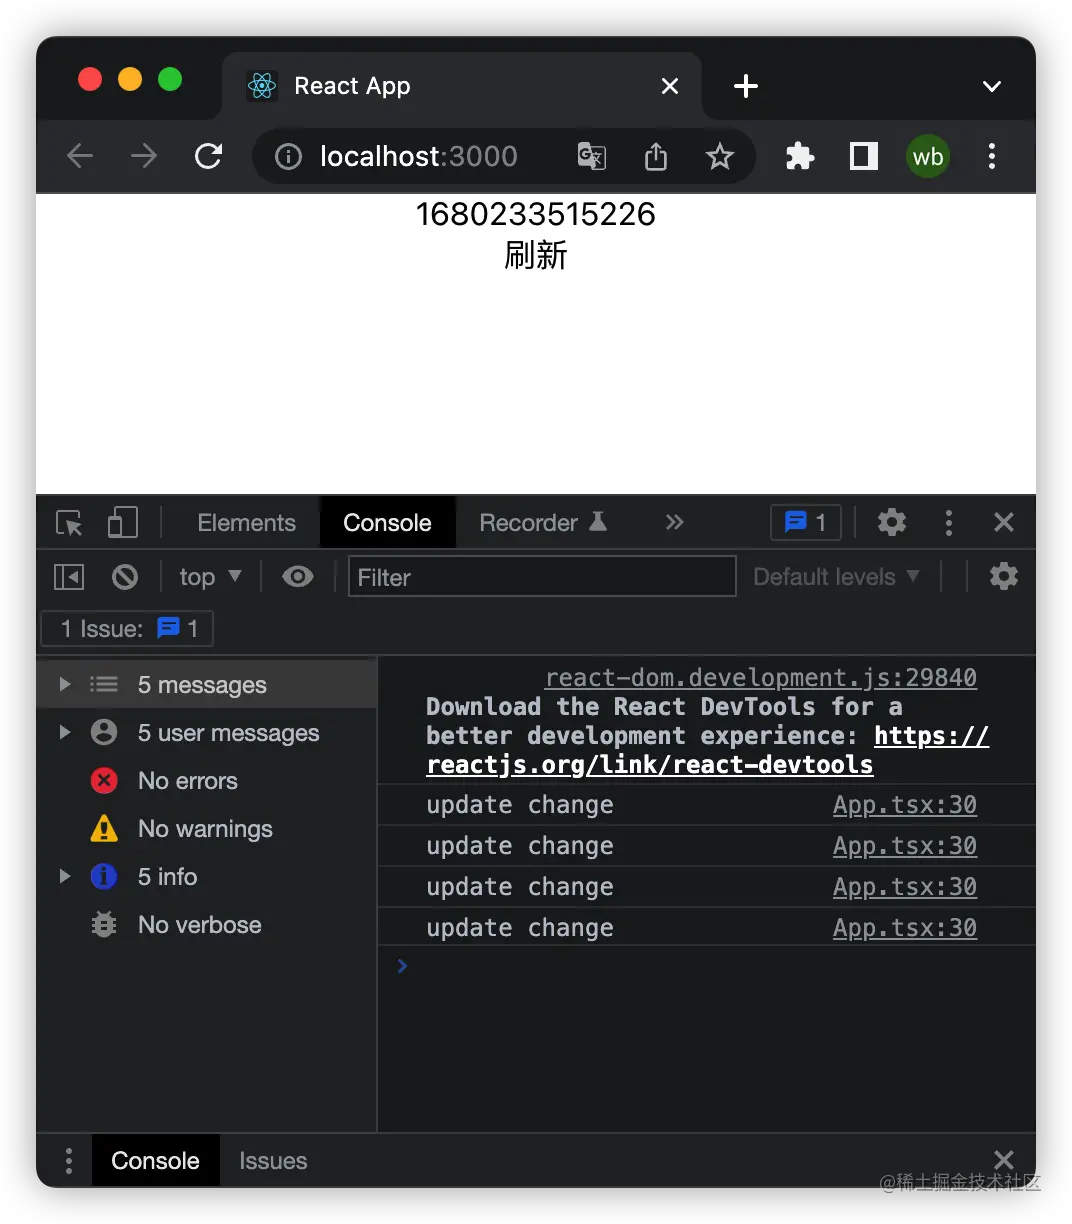Image resolution: width=1072 pixels, height=1224 pixels.
Task: Switch to the Recorder panel
Action: point(543,523)
